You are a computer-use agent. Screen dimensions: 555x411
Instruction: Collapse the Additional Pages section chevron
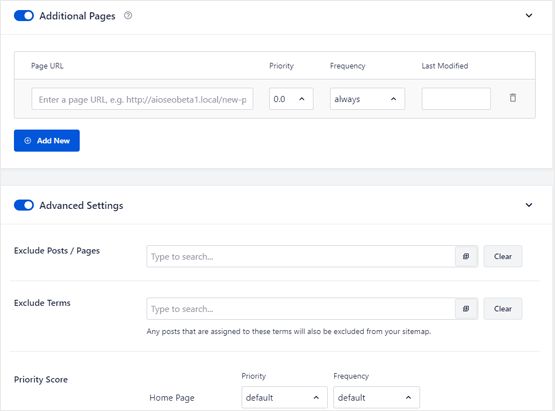(529, 15)
